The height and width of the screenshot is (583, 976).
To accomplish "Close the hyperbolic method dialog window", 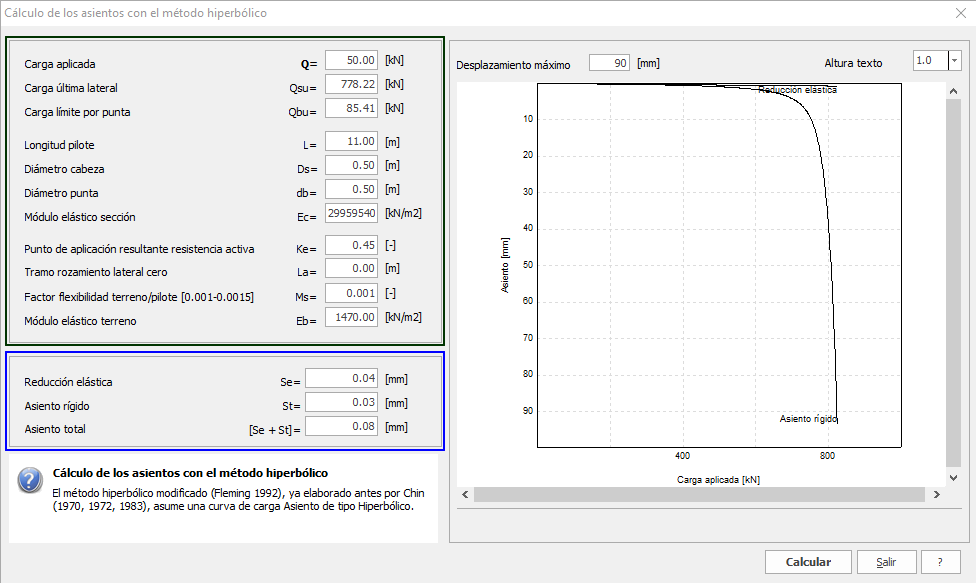I will pyautogui.click(x=960, y=13).
